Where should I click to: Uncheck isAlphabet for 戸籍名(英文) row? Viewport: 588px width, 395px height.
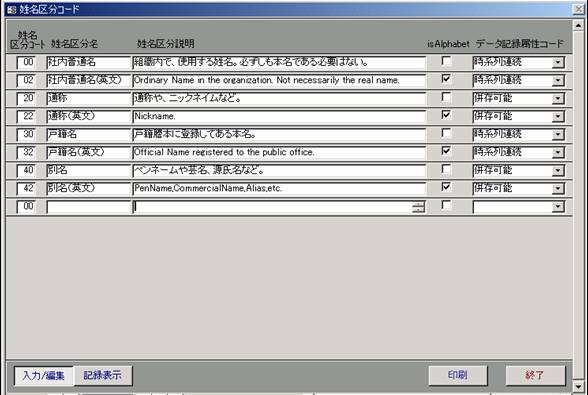click(446, 151)
